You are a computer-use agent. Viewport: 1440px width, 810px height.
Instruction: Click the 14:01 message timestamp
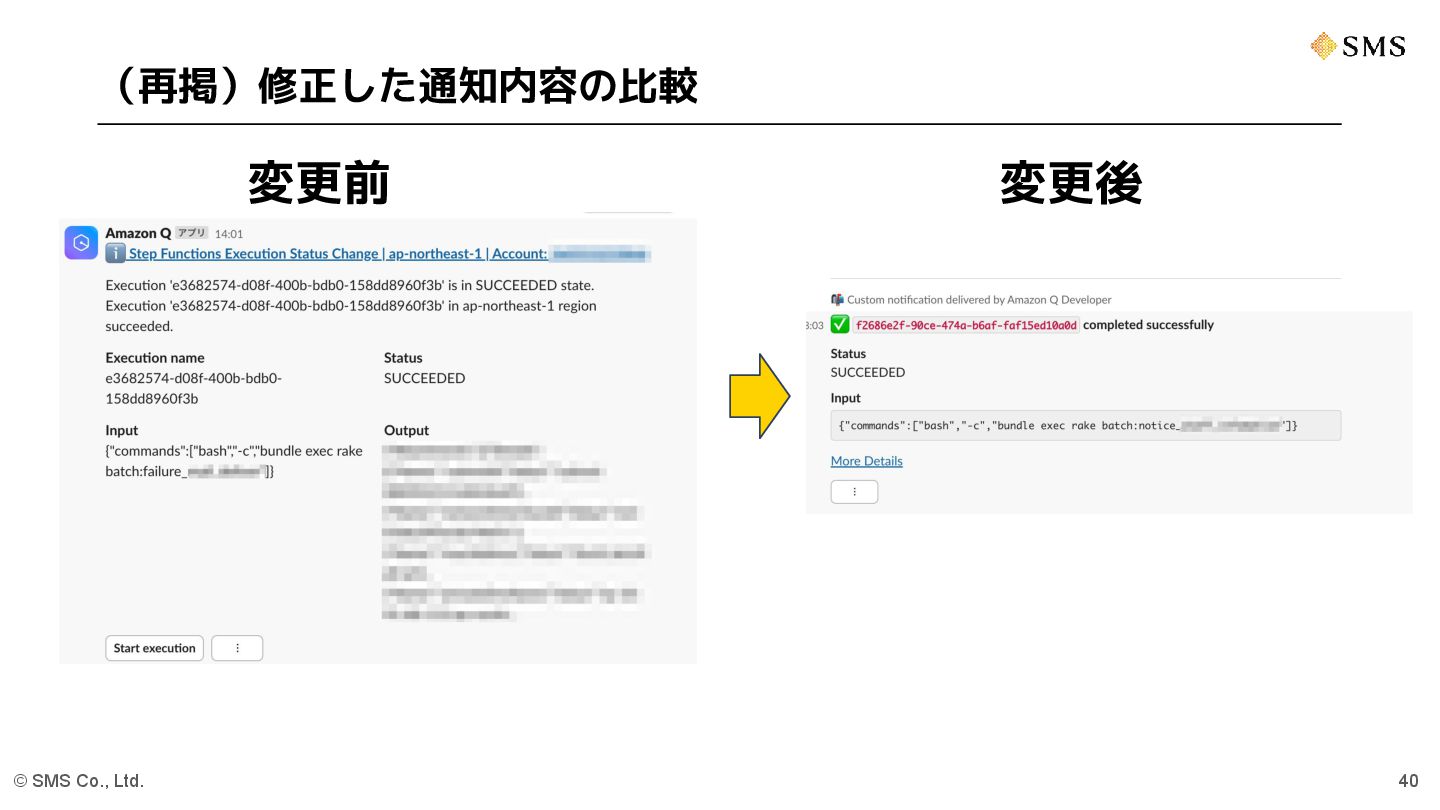click(229, 234)
